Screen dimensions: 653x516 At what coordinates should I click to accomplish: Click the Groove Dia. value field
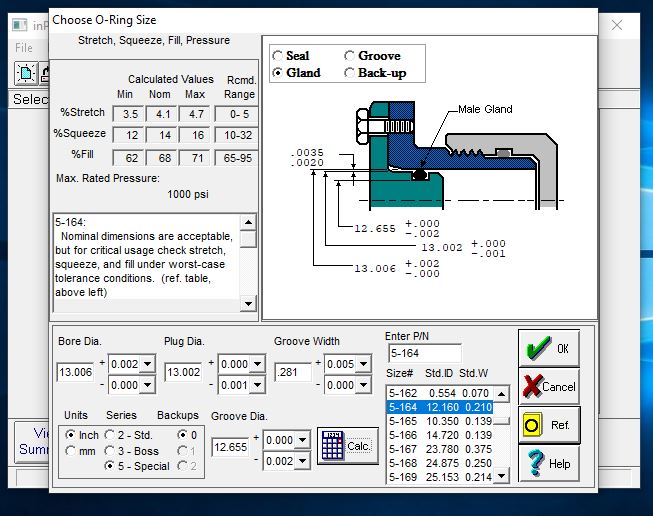[230, 447]
